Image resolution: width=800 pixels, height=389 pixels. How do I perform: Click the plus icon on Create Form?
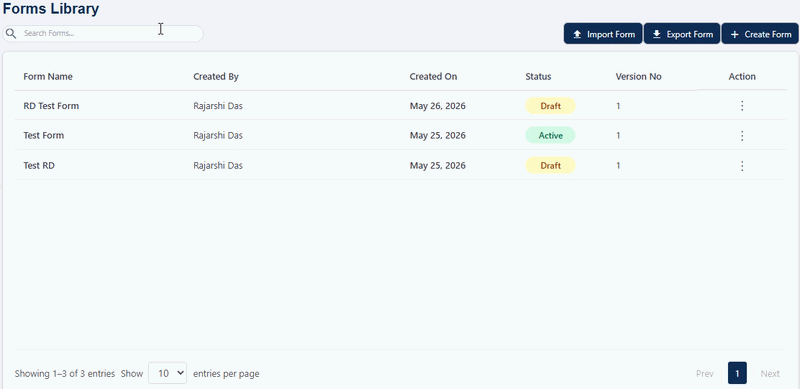pos(735,34)
